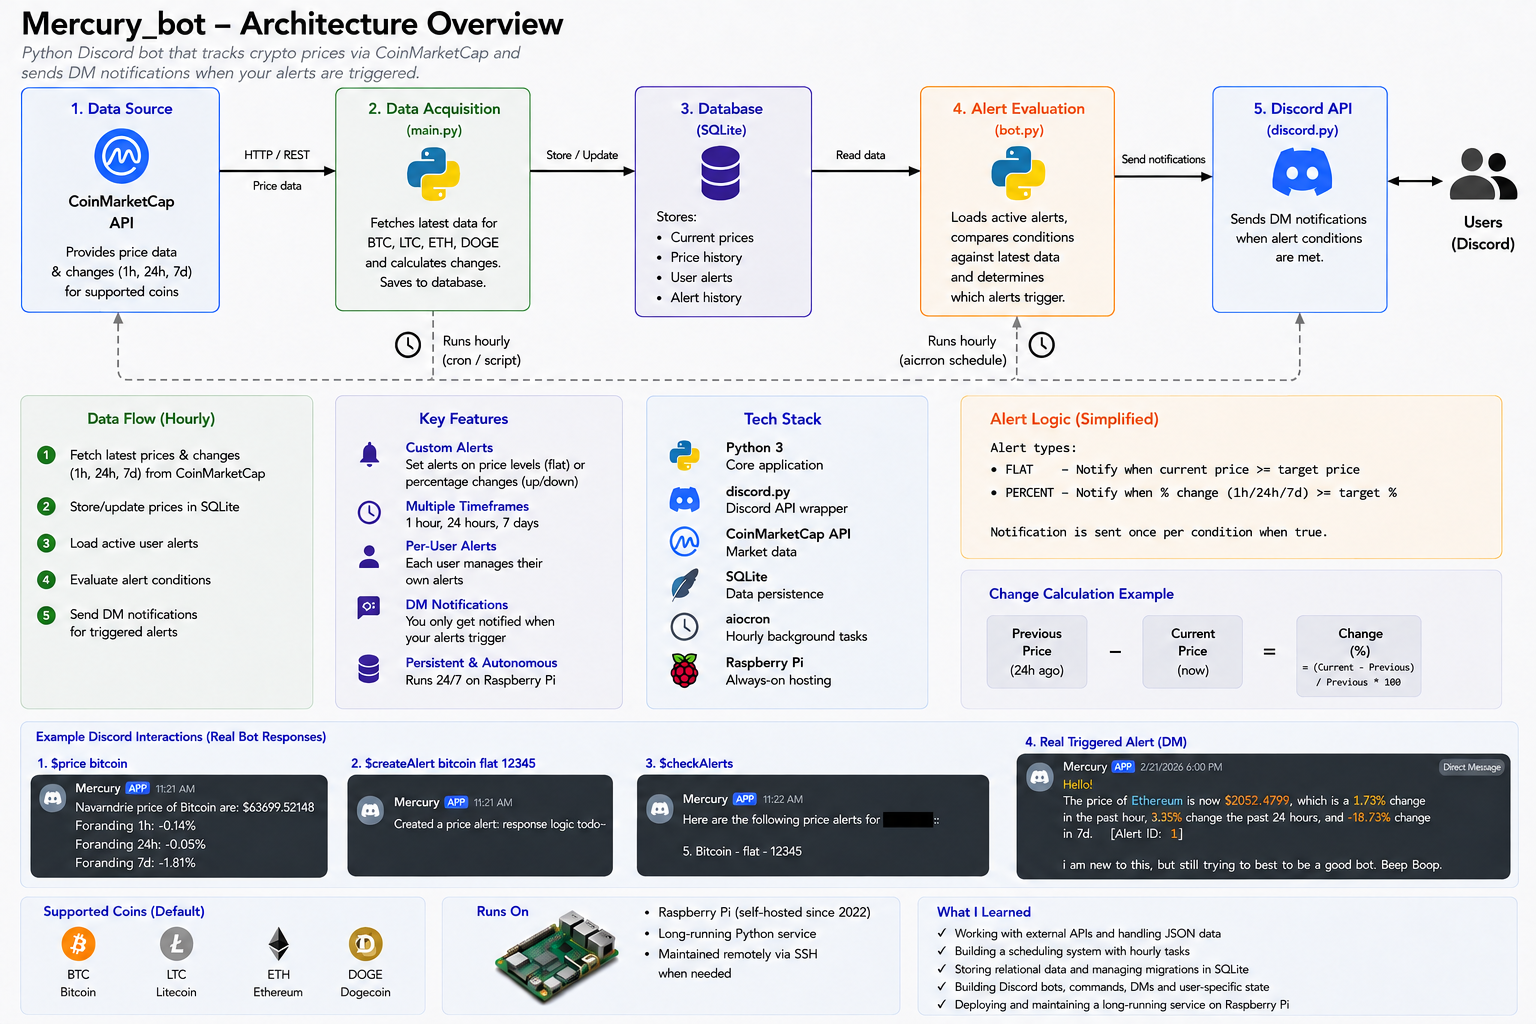1536x1024 pixels.
Task: Click the aiocron clock icon in Tech Stack
Action: [684, 627]
